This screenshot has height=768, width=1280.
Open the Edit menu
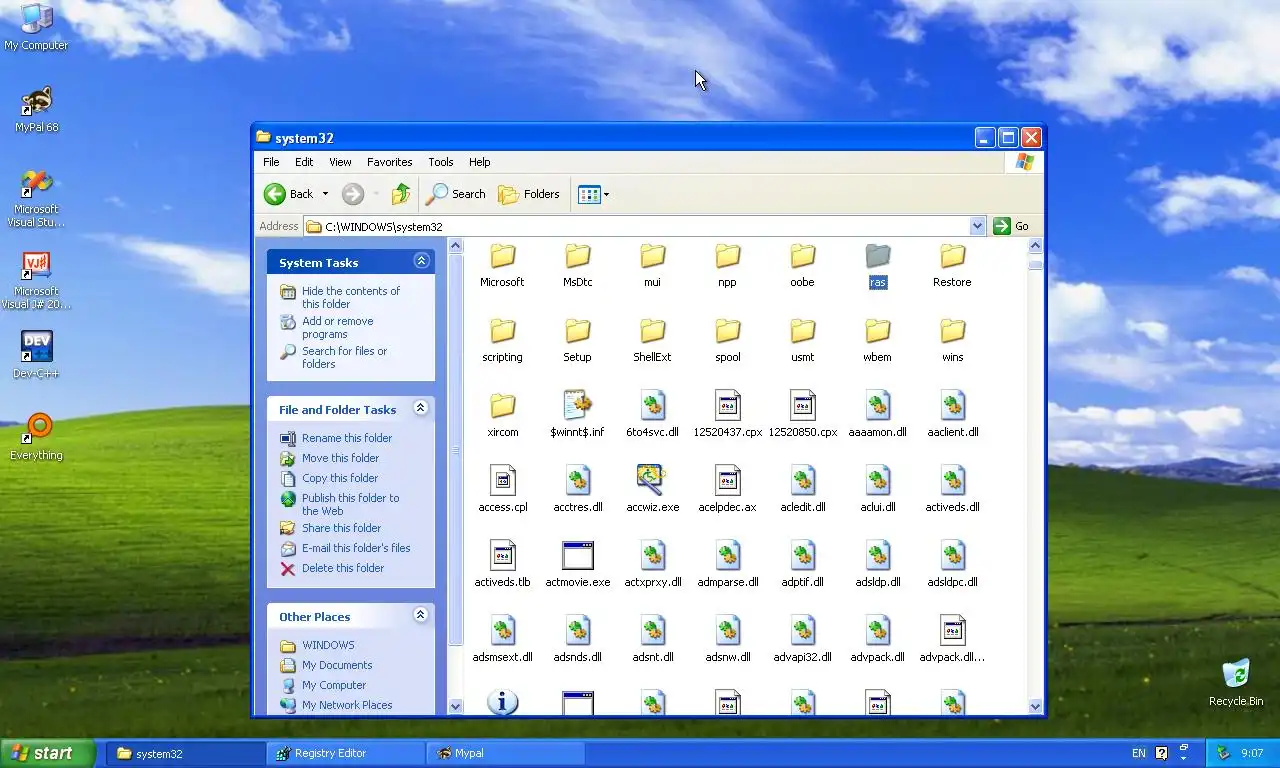click(304, 162)
